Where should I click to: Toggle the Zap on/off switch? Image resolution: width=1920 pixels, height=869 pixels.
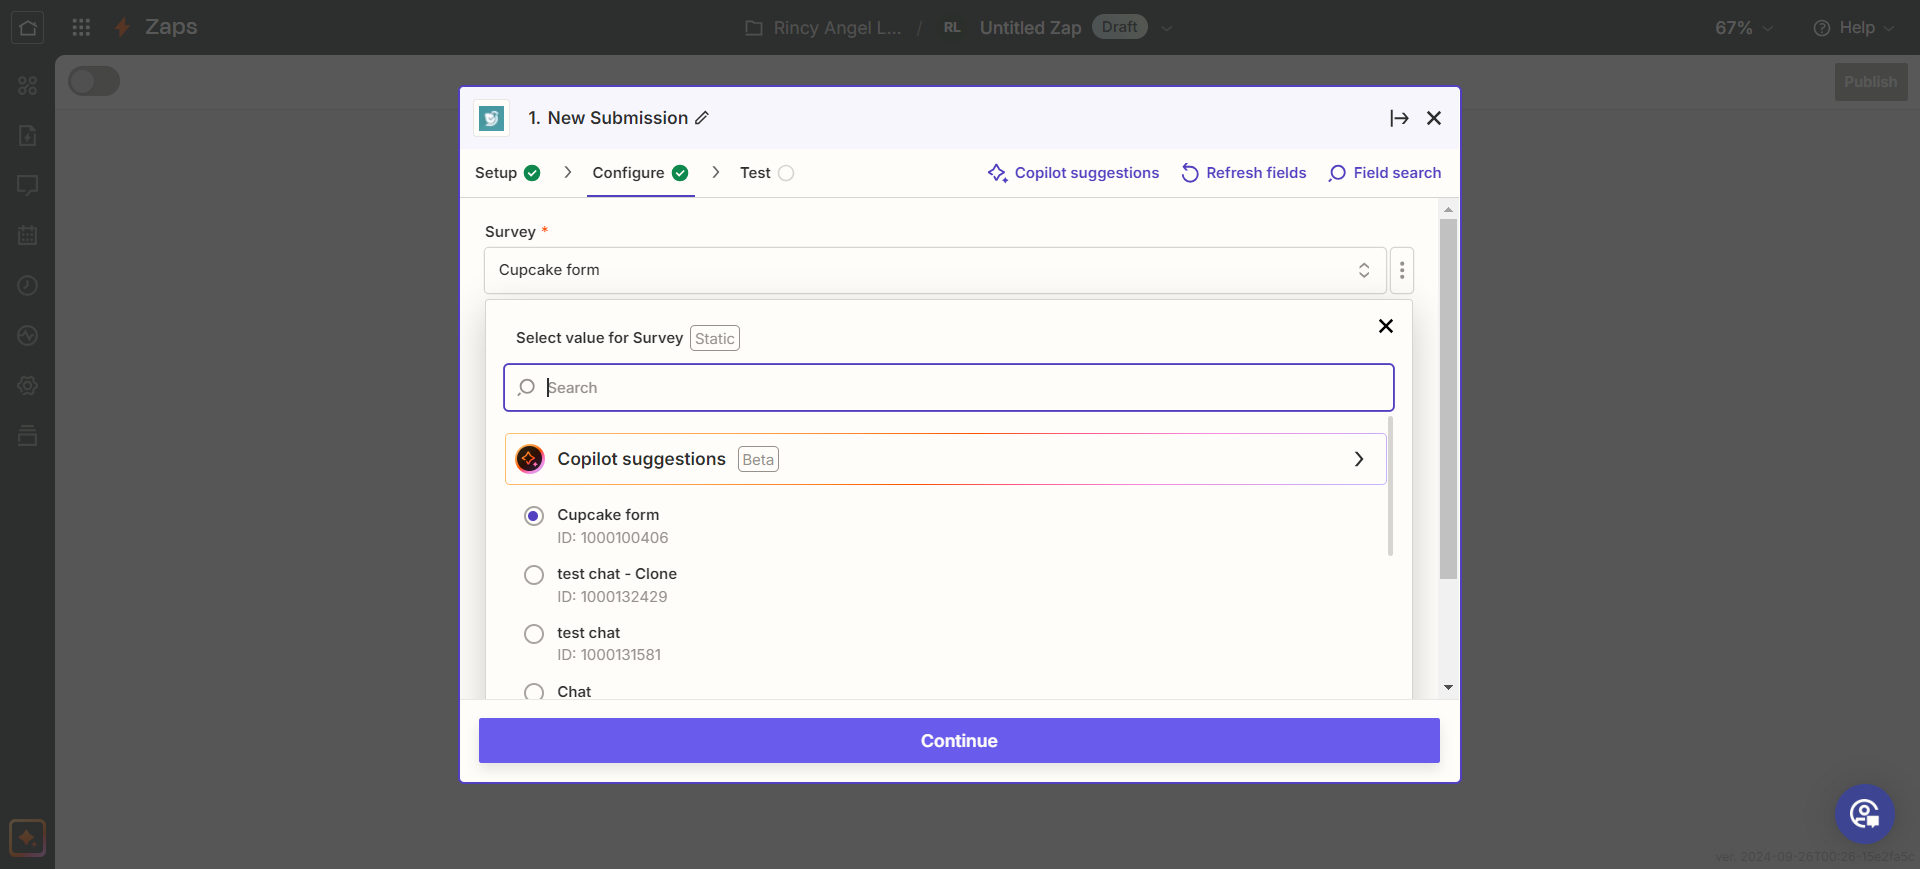coord(94,82)
